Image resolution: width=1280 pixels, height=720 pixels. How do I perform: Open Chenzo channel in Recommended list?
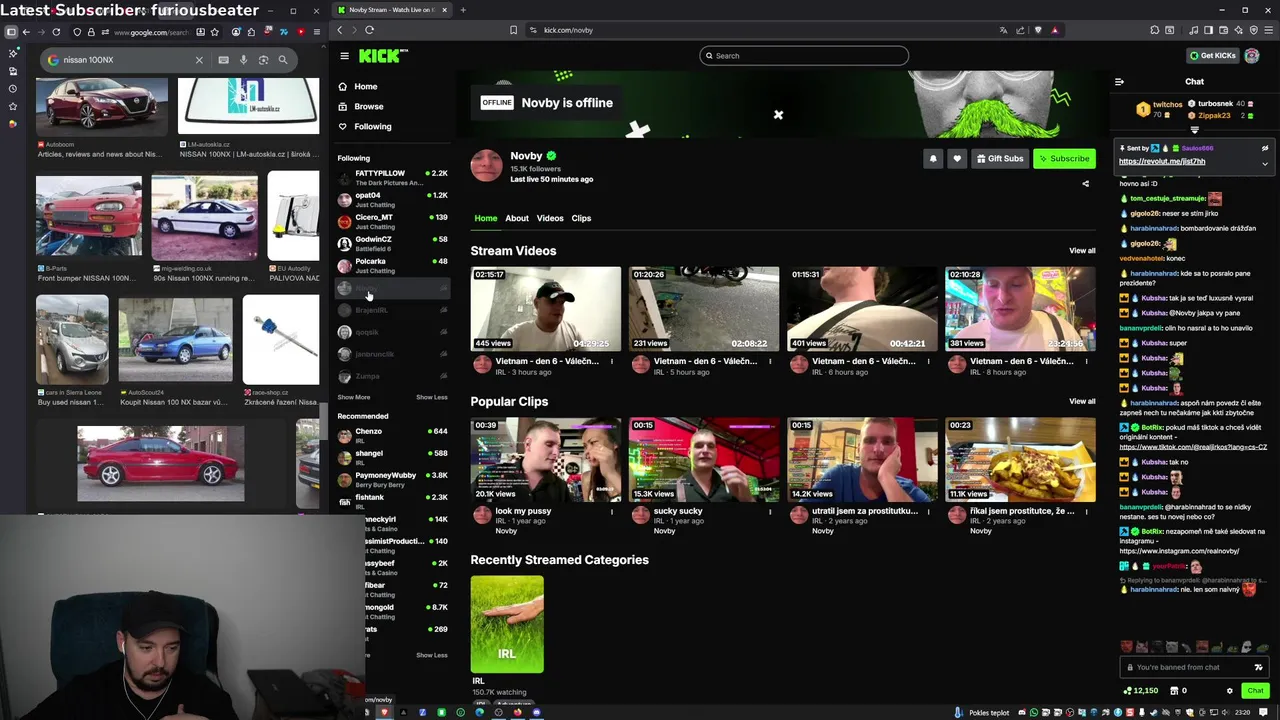[392, 435]
